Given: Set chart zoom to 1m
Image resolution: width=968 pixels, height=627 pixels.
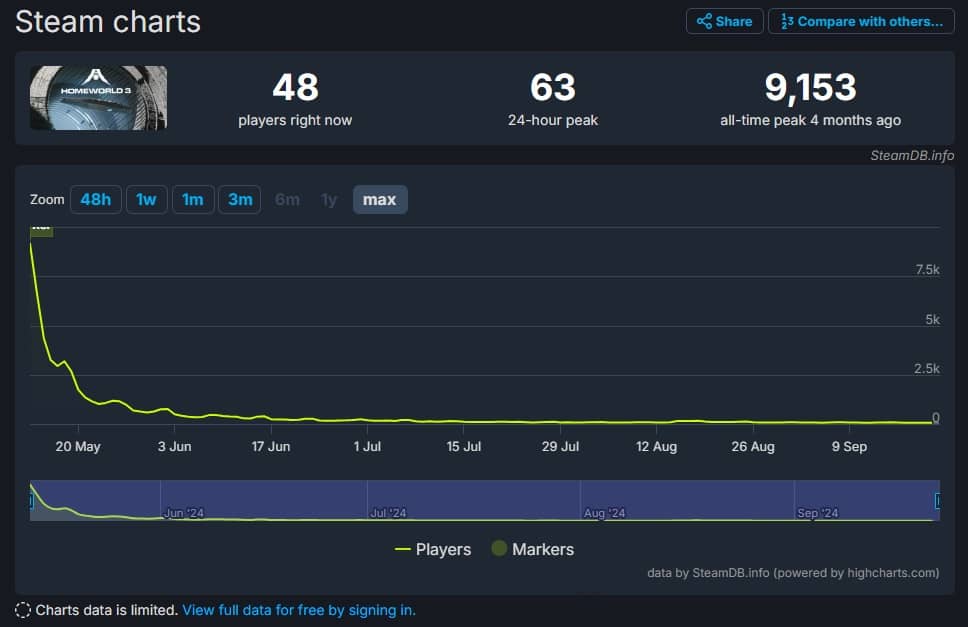Looking at the screenshot, I should [193, 199].
